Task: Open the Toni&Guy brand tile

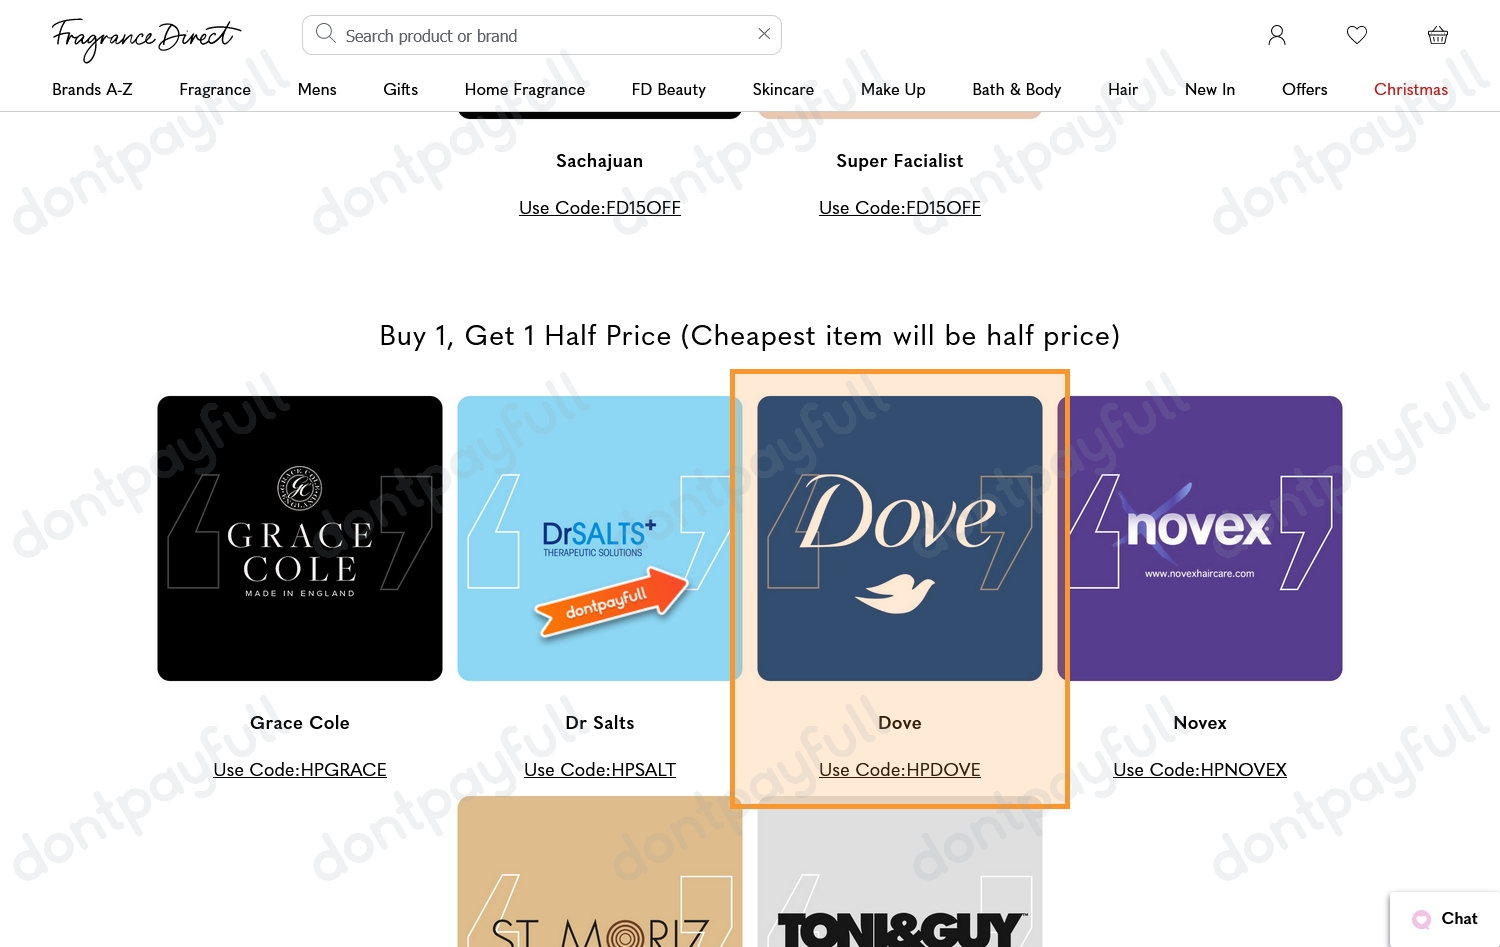Action: point(900,872)
